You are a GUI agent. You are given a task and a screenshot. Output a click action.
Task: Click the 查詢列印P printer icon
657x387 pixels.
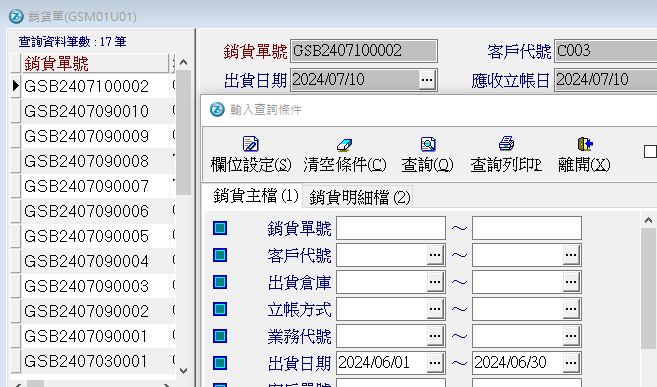[x=506, y=144]
